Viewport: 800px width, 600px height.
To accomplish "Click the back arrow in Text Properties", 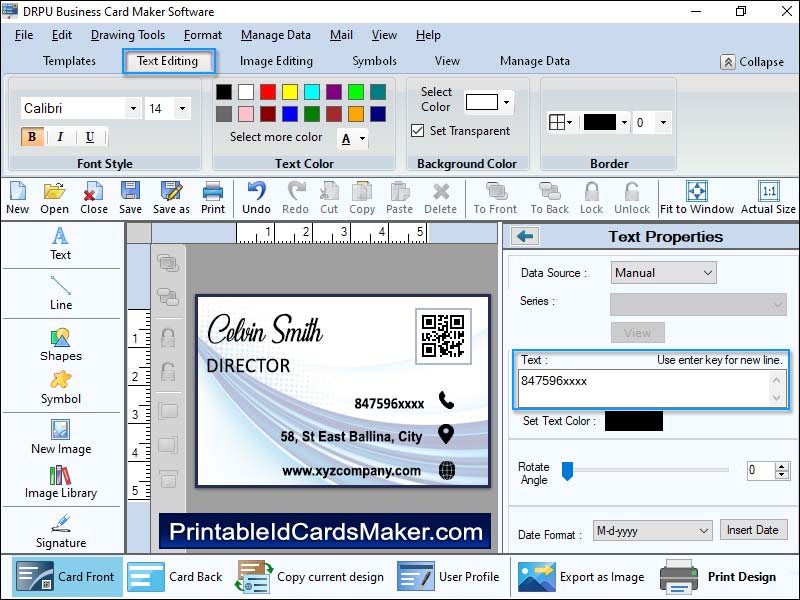I will pos(525,237).
